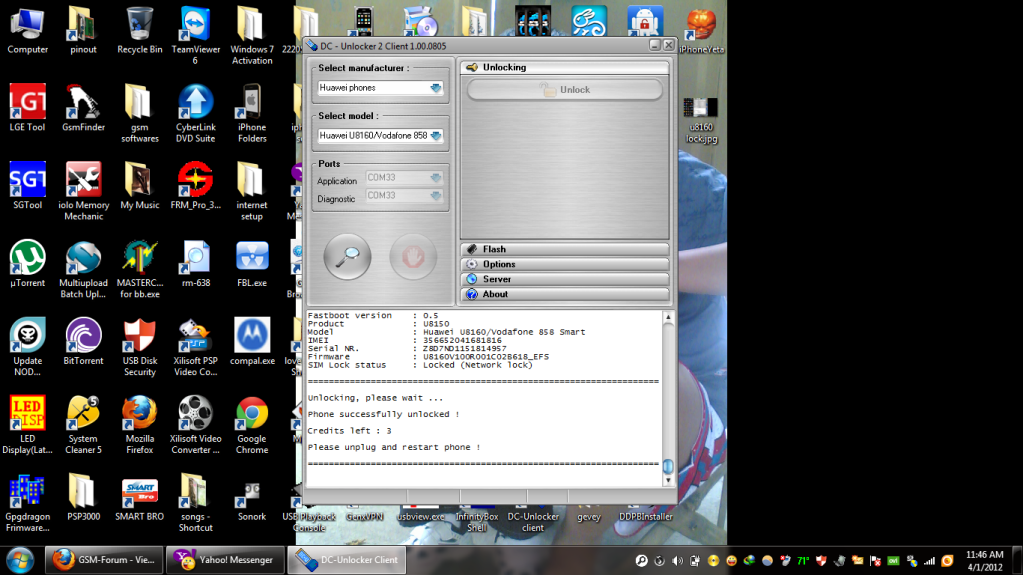Viewport: 1023px width, 575px height.
Task: Select the SMART BRO icon
Action: [140, 497]
